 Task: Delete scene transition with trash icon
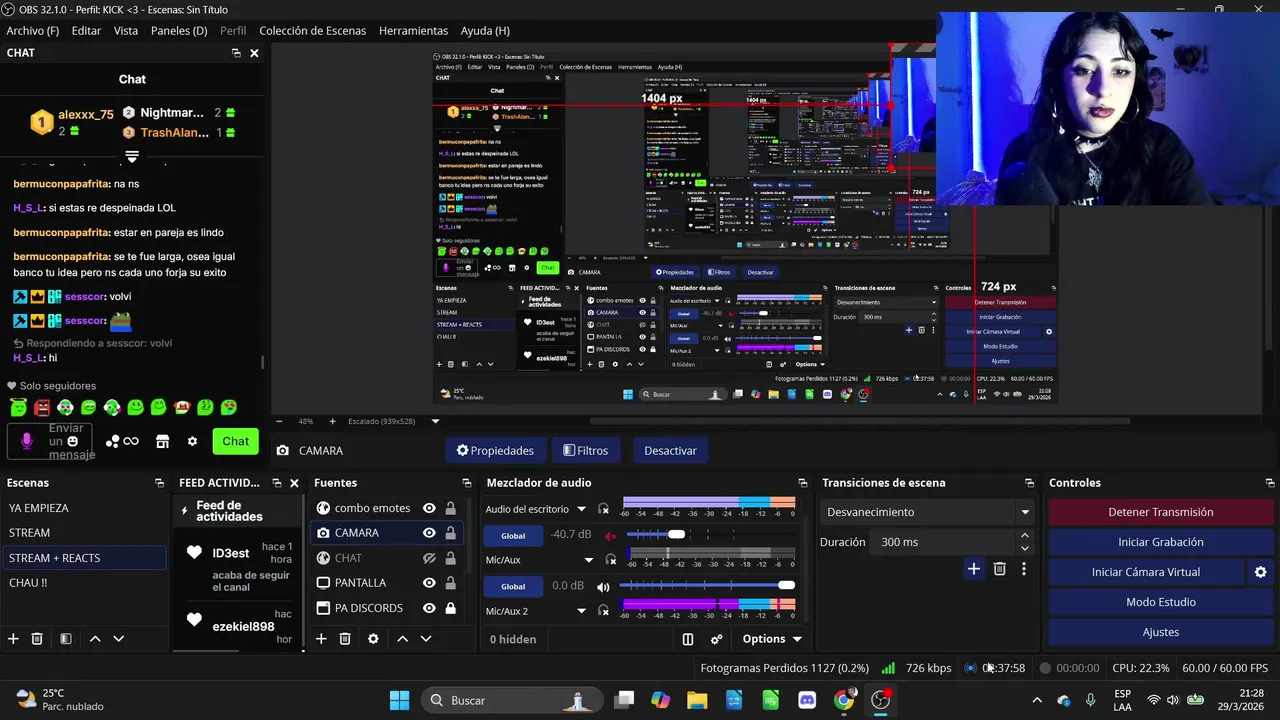click(x=999, y=569)
